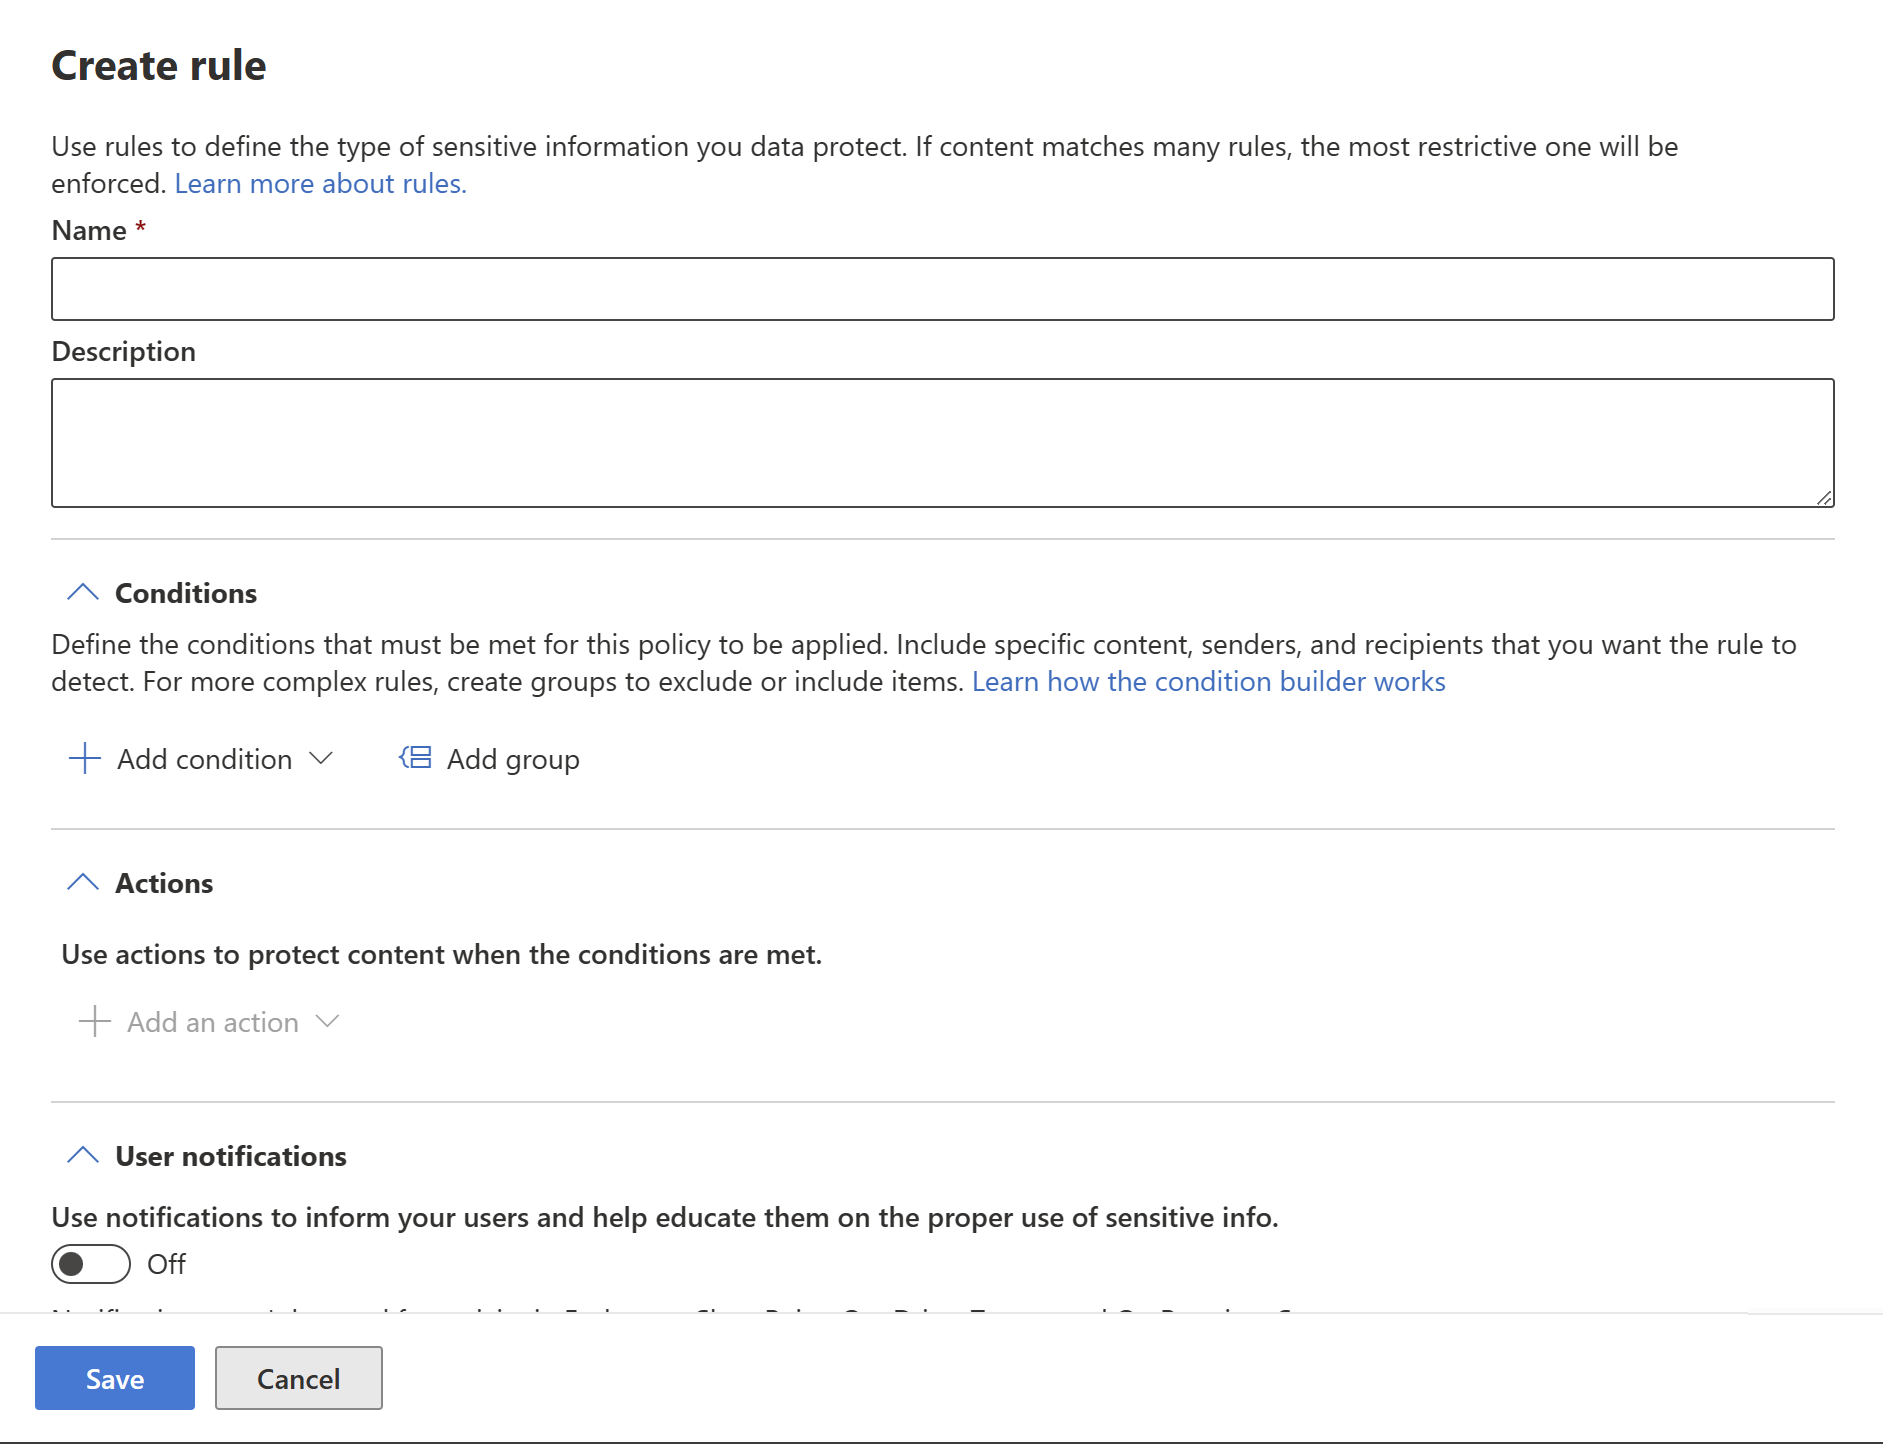Collapse the User notifications section chevron
Image resolution: width=1883 pixels, height=1444 pixels.
(x=83, y=1155)
